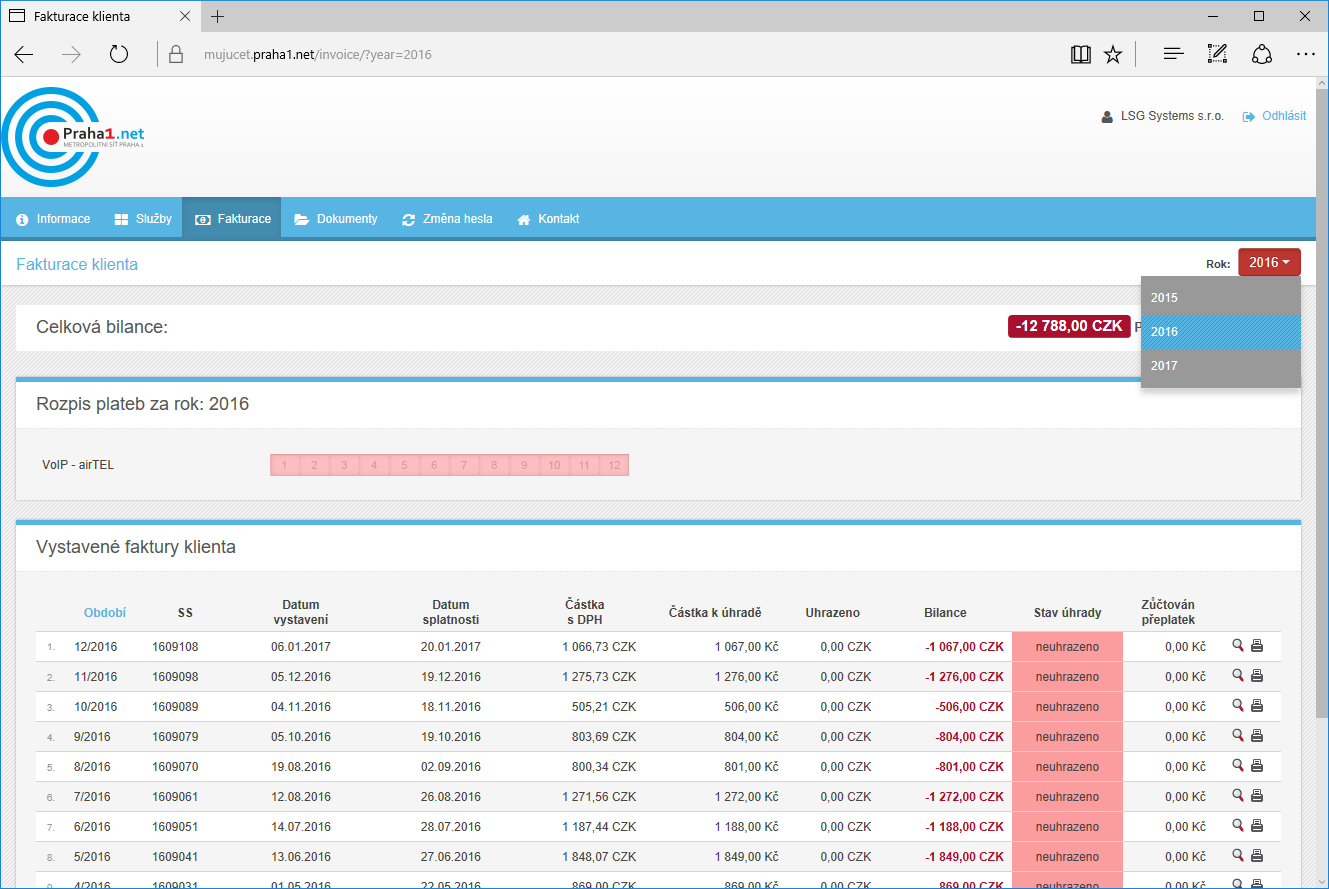
Task: Click neuhrazeno status for 12/2016
Action: tap(1067, 647)
